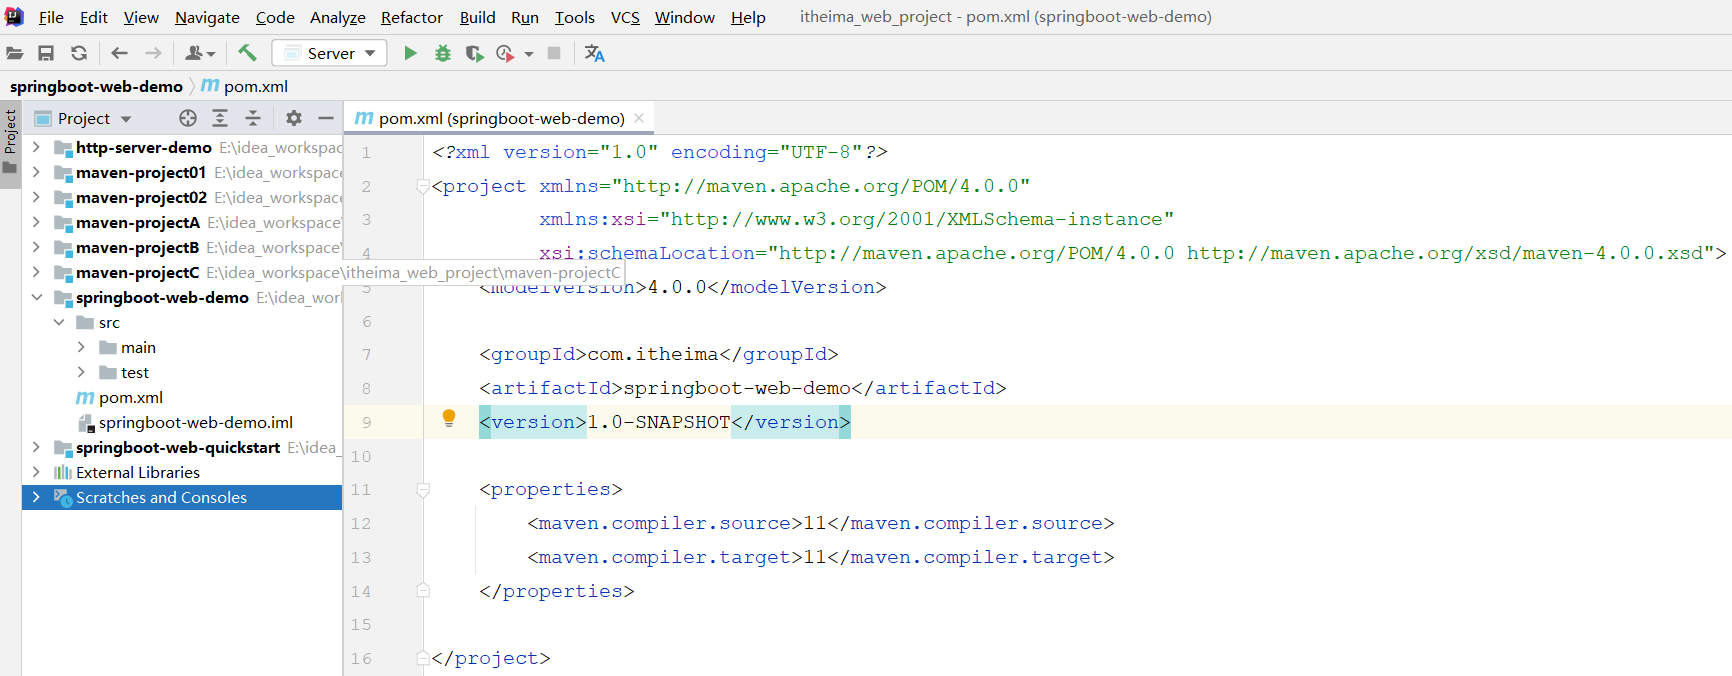Click the green Run button
This screenshot has width=1732, height=676.
(x=410, y=53)
